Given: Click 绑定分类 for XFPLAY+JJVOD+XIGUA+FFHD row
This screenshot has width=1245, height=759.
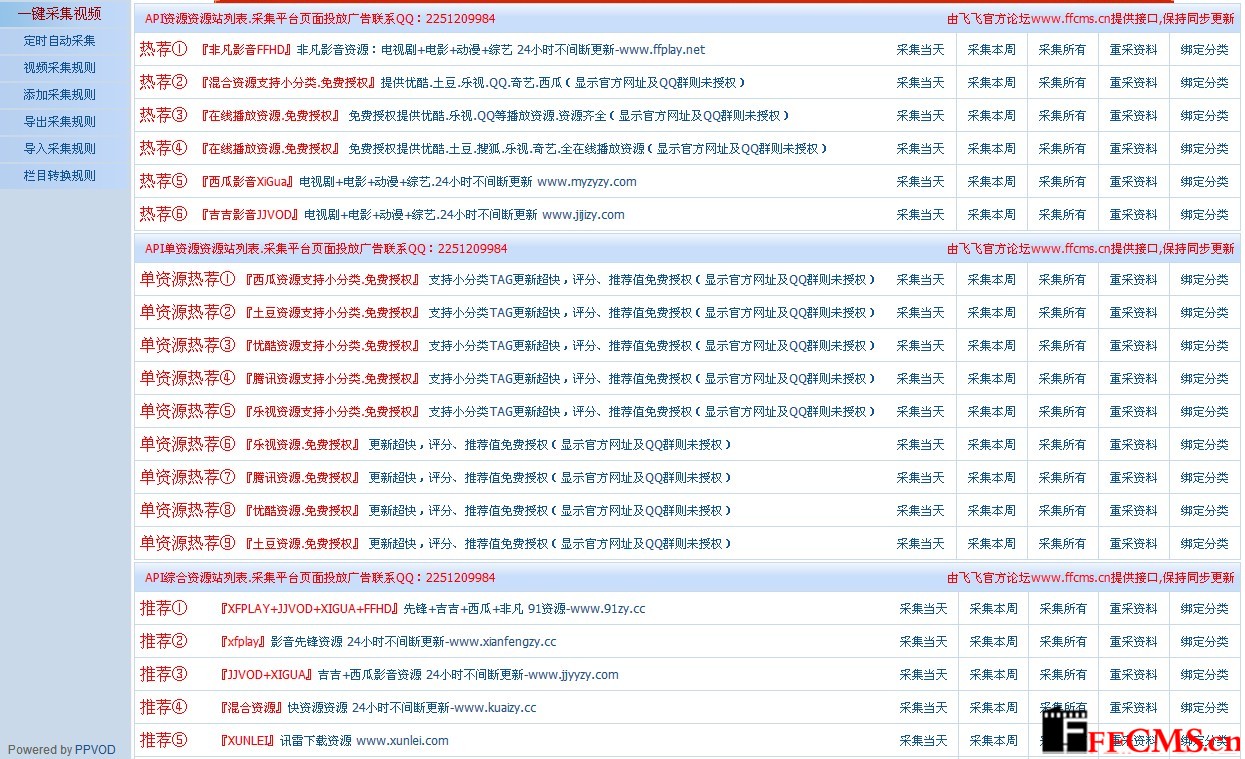Looking at the screenshot, I should coord(1204,609).
